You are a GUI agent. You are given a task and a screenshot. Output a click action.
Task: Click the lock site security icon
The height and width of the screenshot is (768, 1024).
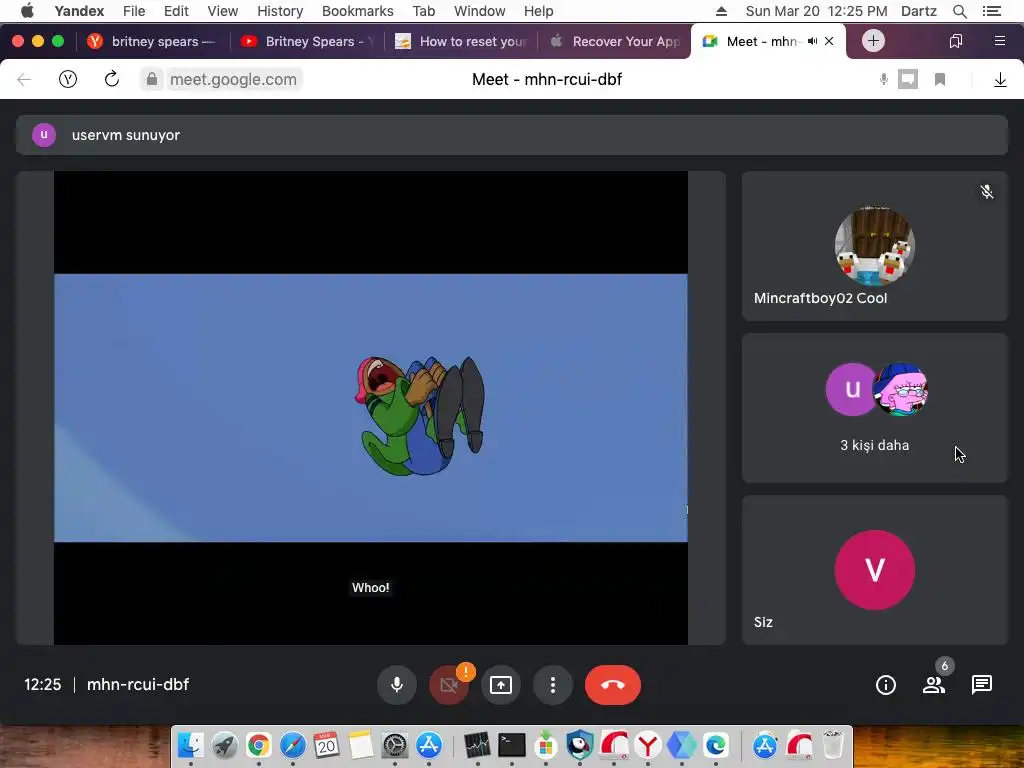pyautogui.click(x=152, y=80)
